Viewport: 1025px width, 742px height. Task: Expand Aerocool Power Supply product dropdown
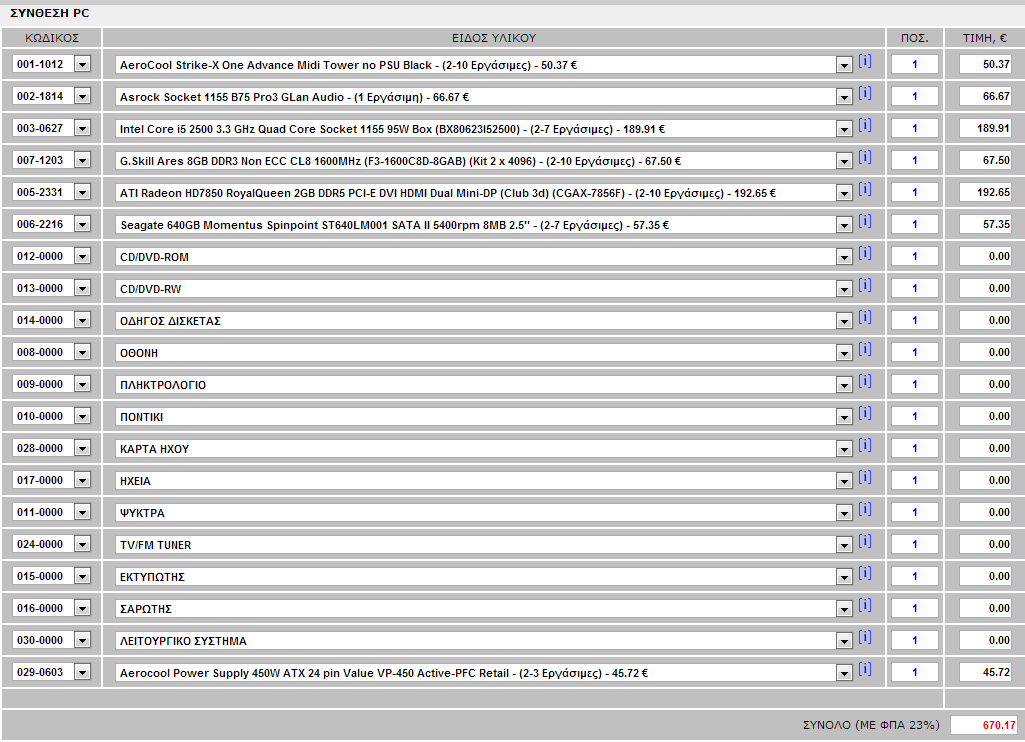844,673
